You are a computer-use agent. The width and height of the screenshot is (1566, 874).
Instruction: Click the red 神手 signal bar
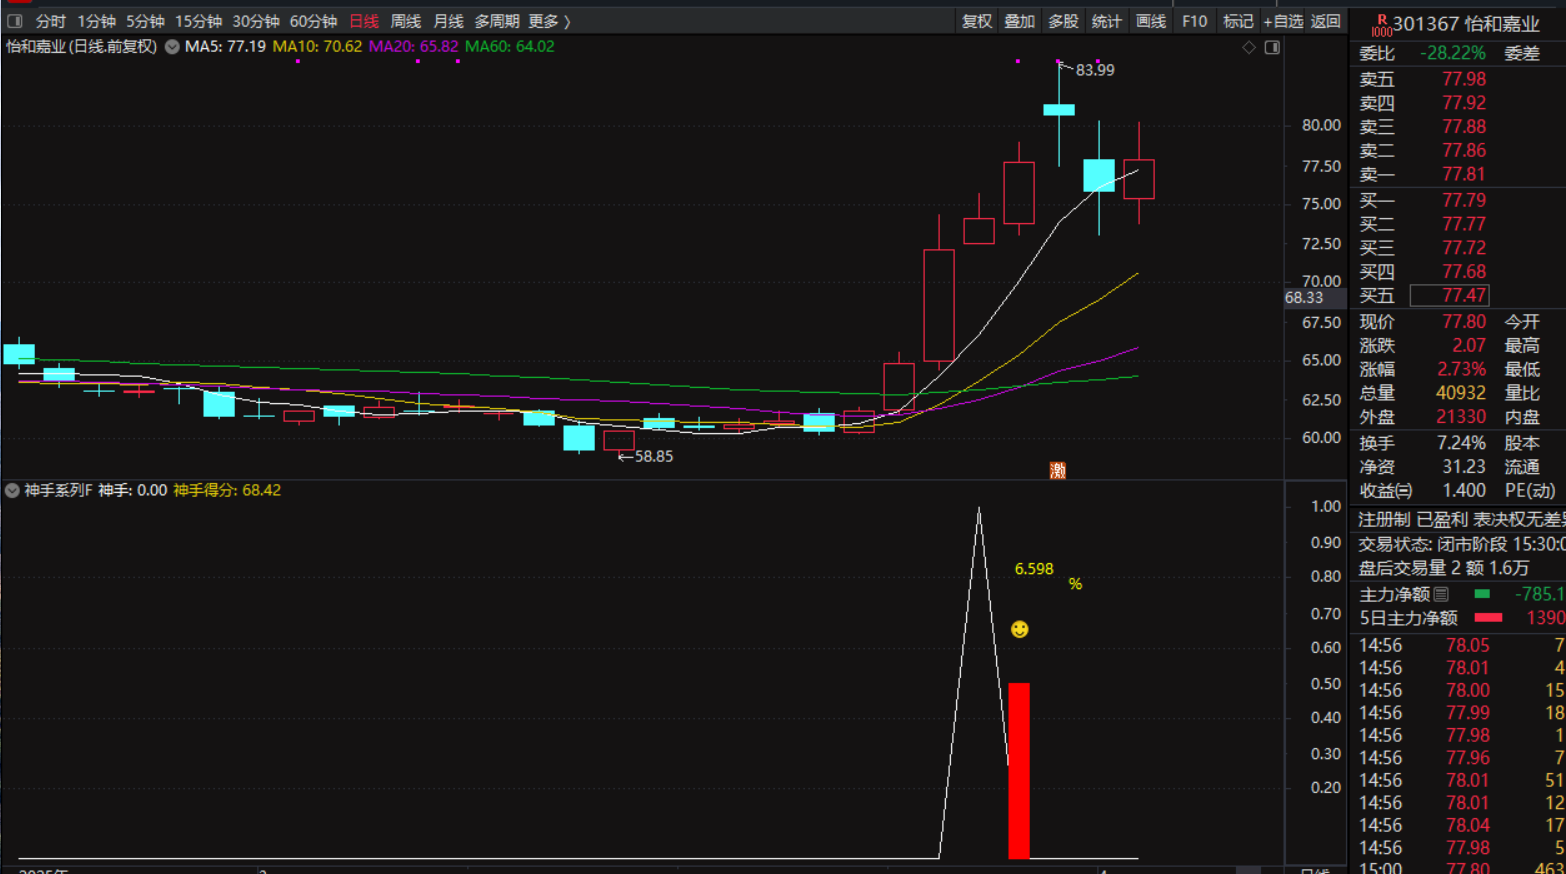click(1018, 770)
